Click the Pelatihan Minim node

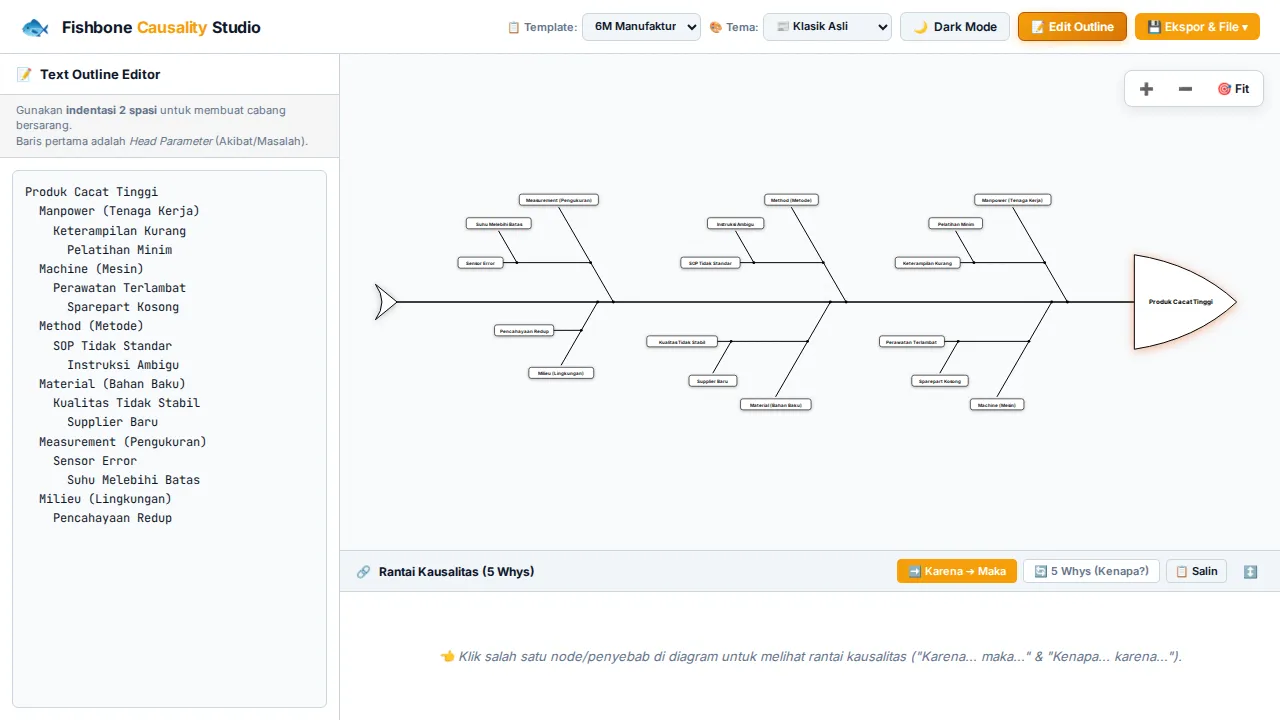(x=955, y=224)
